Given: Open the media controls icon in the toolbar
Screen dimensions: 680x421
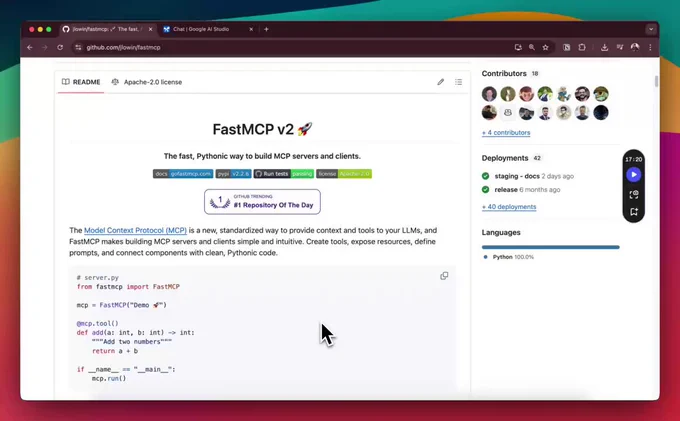Looking at the screenshot, I should 620,47.
